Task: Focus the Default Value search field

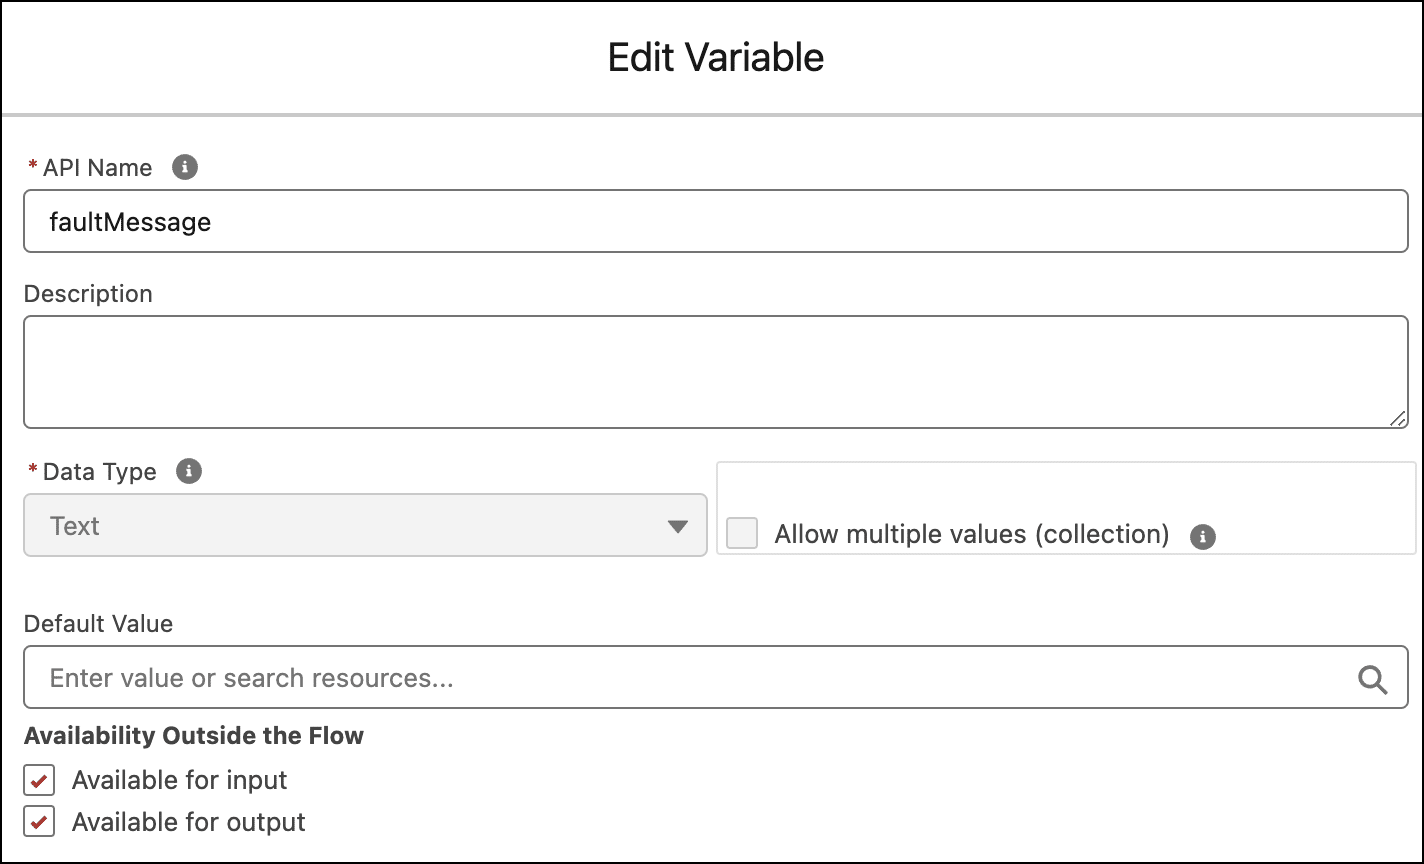Action: (x=716, y=677)
